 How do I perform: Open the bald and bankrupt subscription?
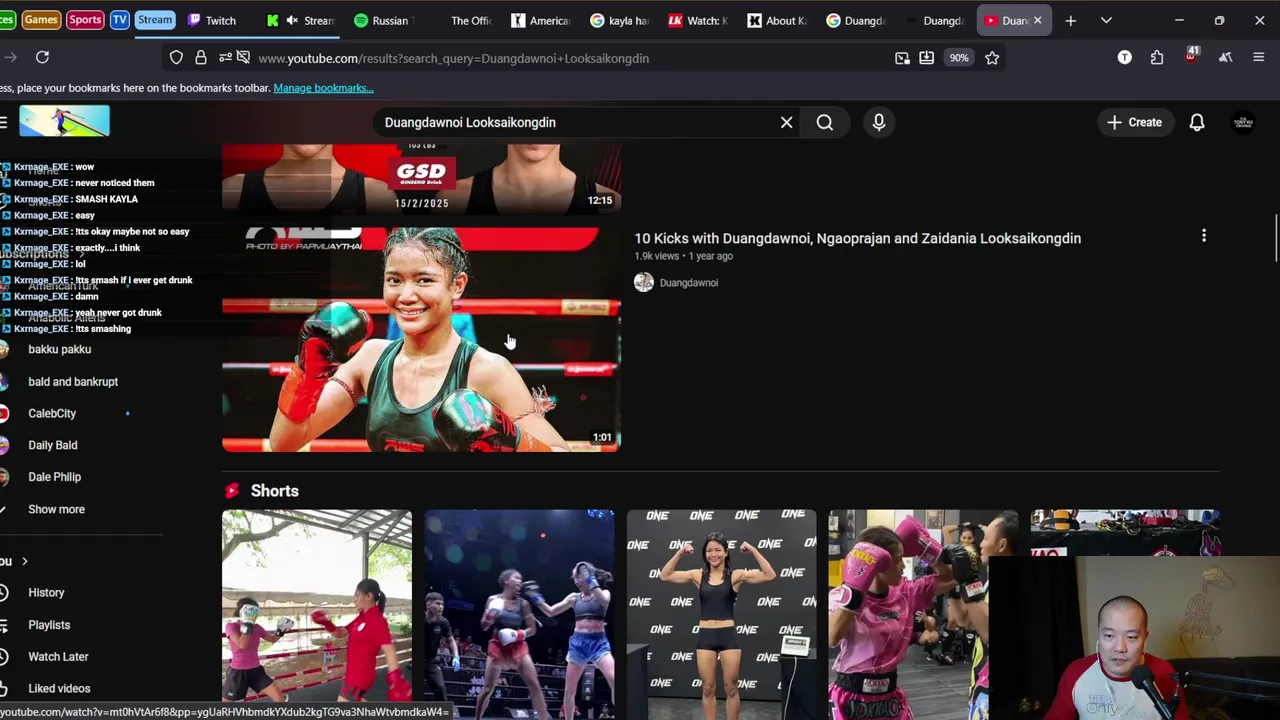(x=73, y=381)
